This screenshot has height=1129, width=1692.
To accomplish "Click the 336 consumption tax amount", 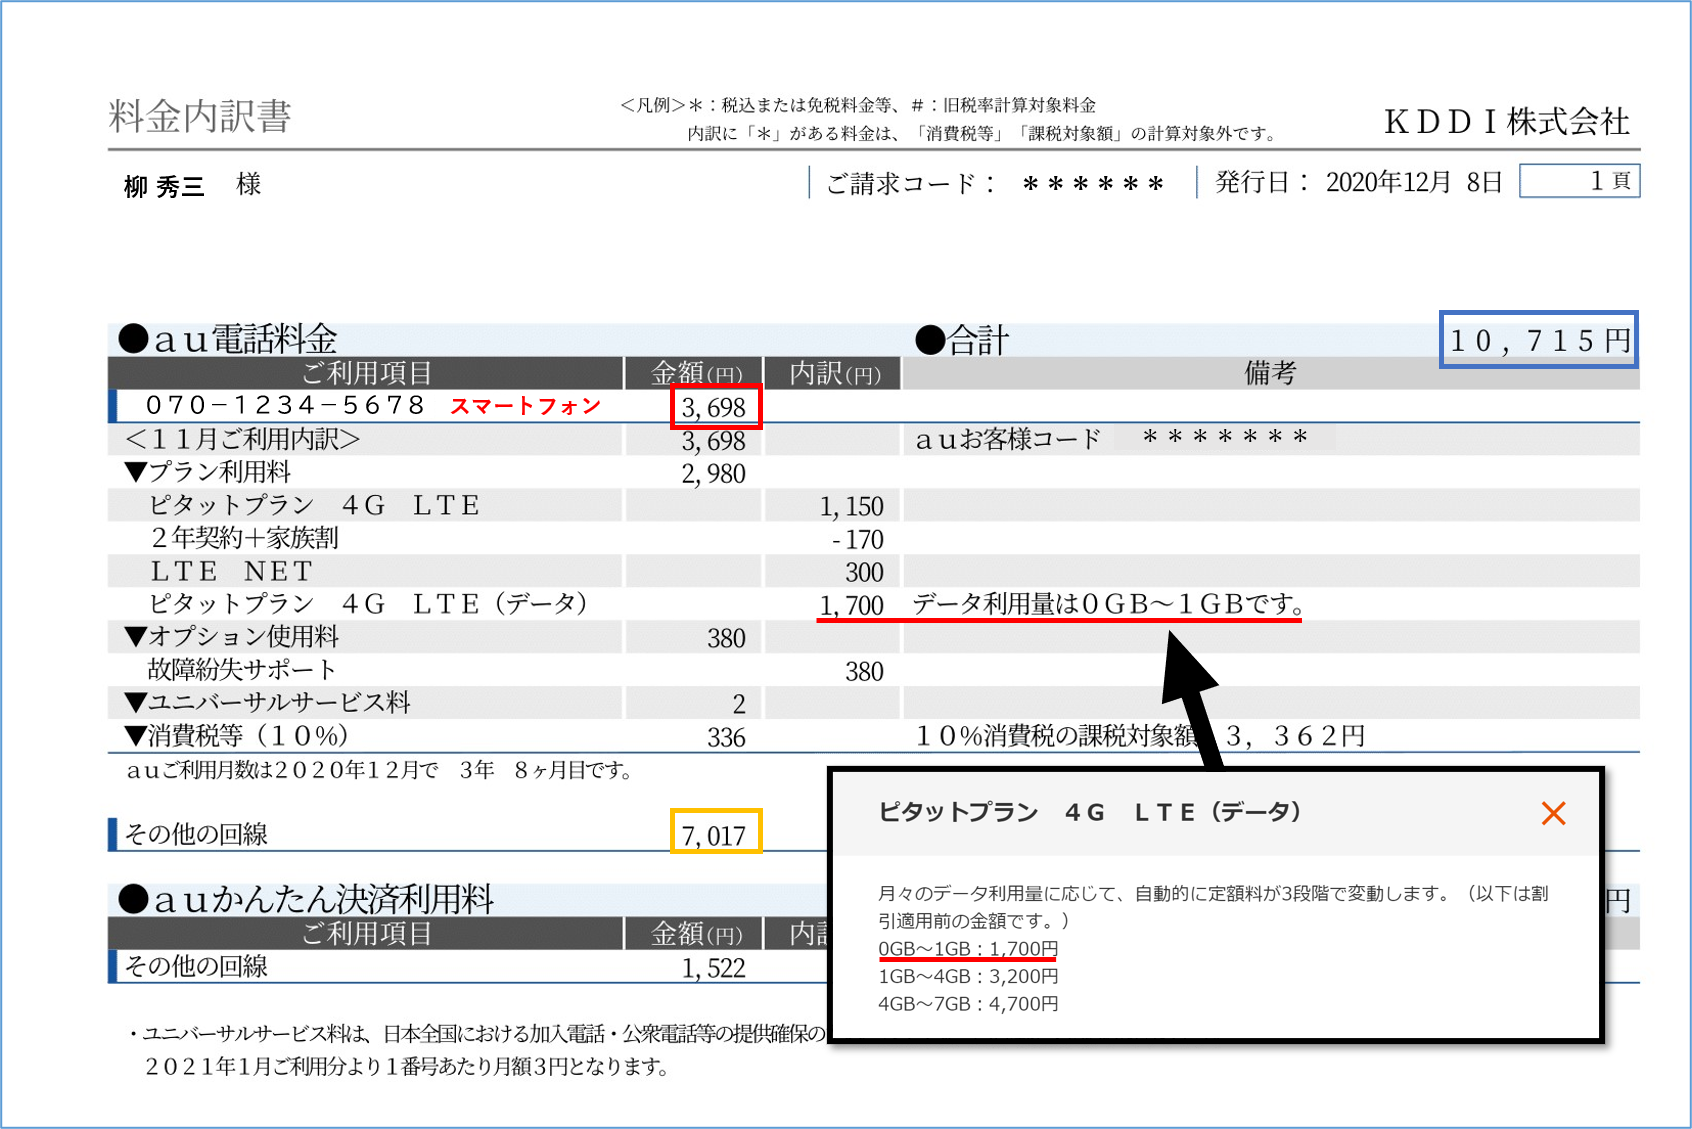I will pos(726,738).
